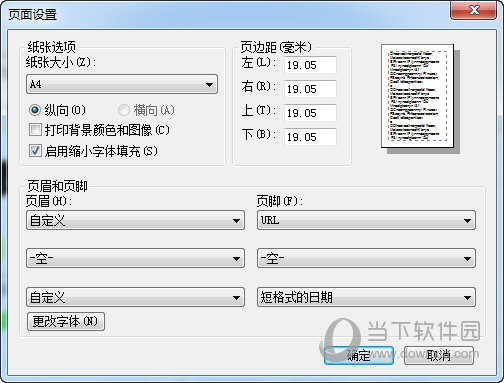Click the 更改字体 (N) button
Viewport: 504px width, 383px height.
click(x=66, y=321)
